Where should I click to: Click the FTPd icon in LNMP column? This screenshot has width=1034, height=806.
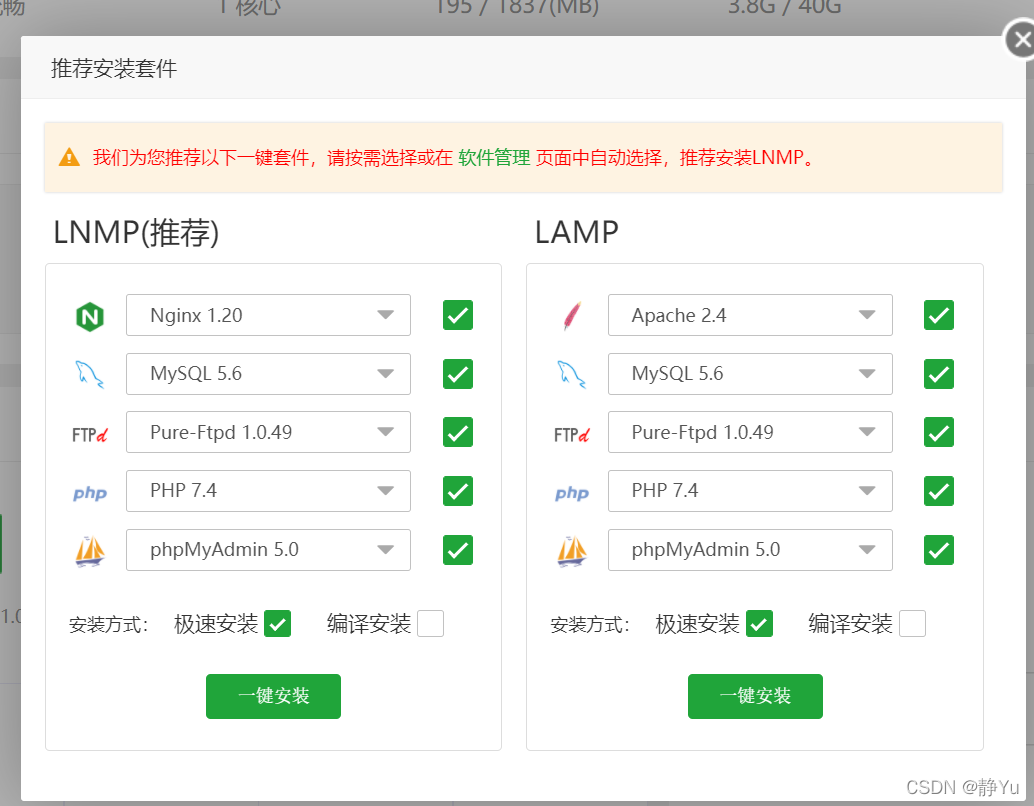(90, 435)
